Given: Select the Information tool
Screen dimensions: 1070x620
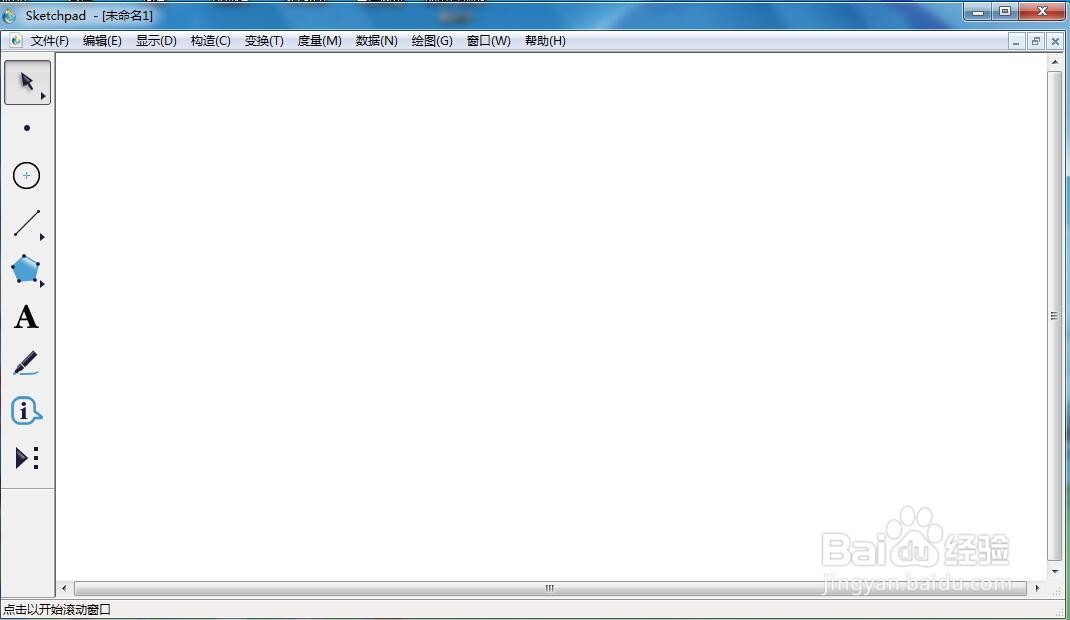Looking at the screenshot, I should [x=27, y=411].
